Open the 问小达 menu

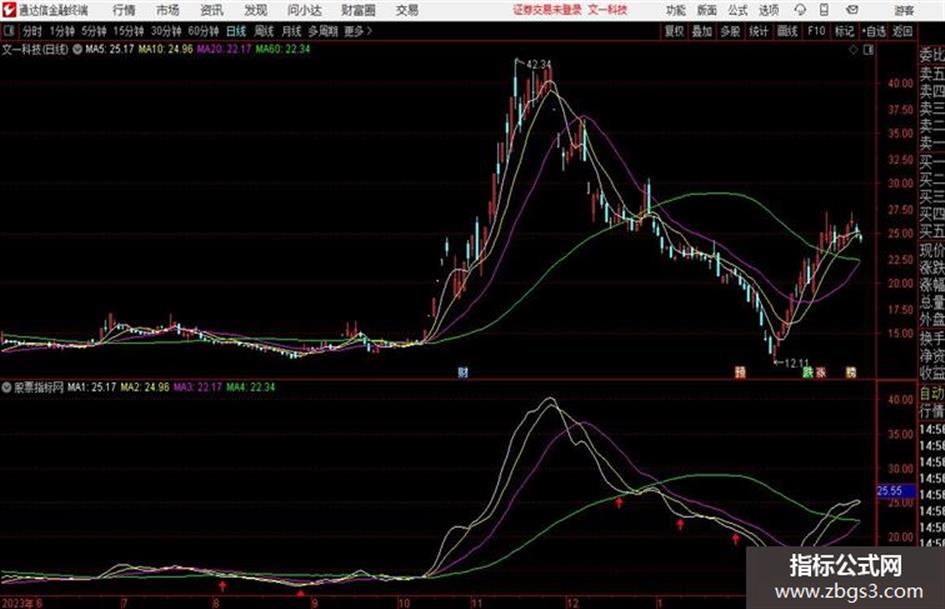coord(304,10)
